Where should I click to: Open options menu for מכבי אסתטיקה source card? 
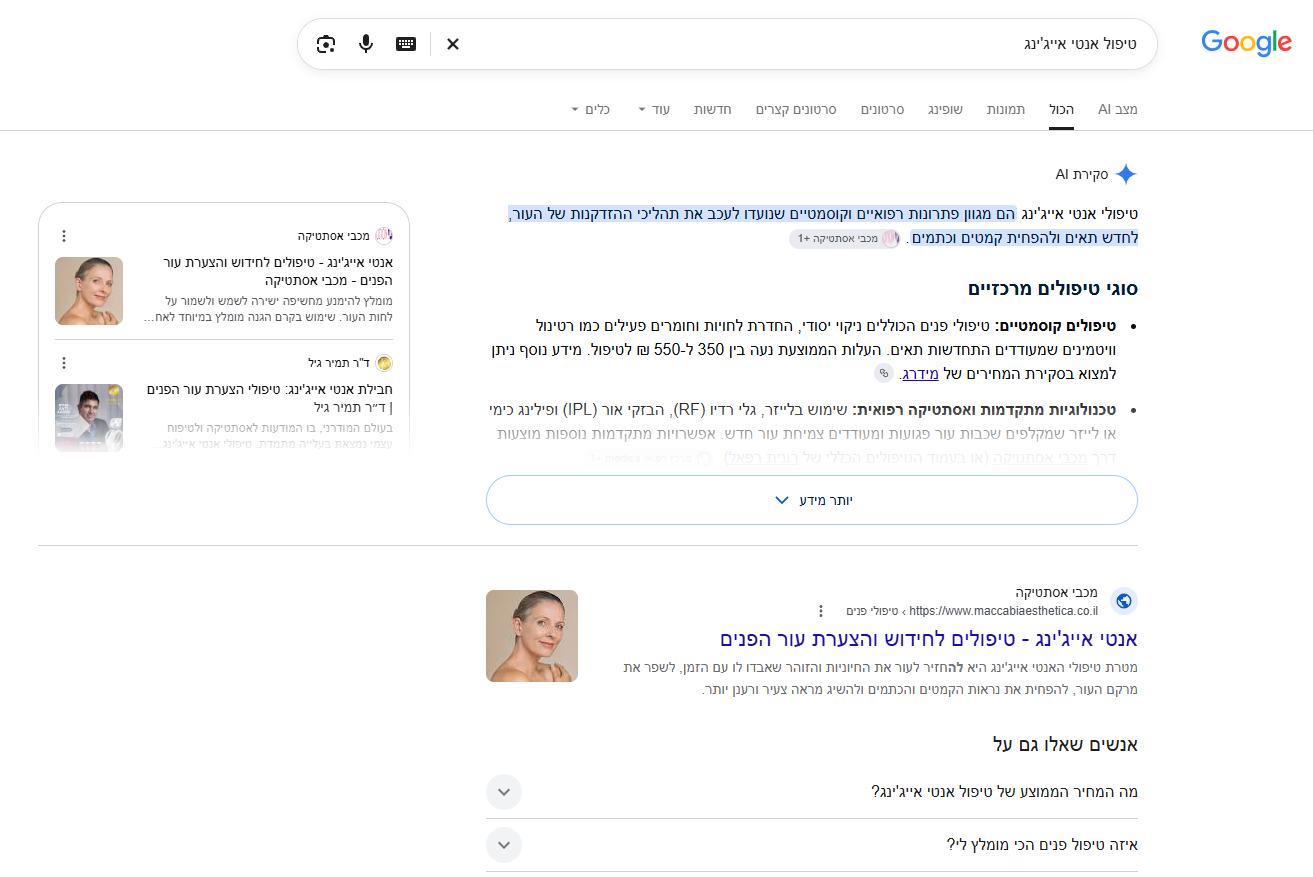(x=64, y=236)
